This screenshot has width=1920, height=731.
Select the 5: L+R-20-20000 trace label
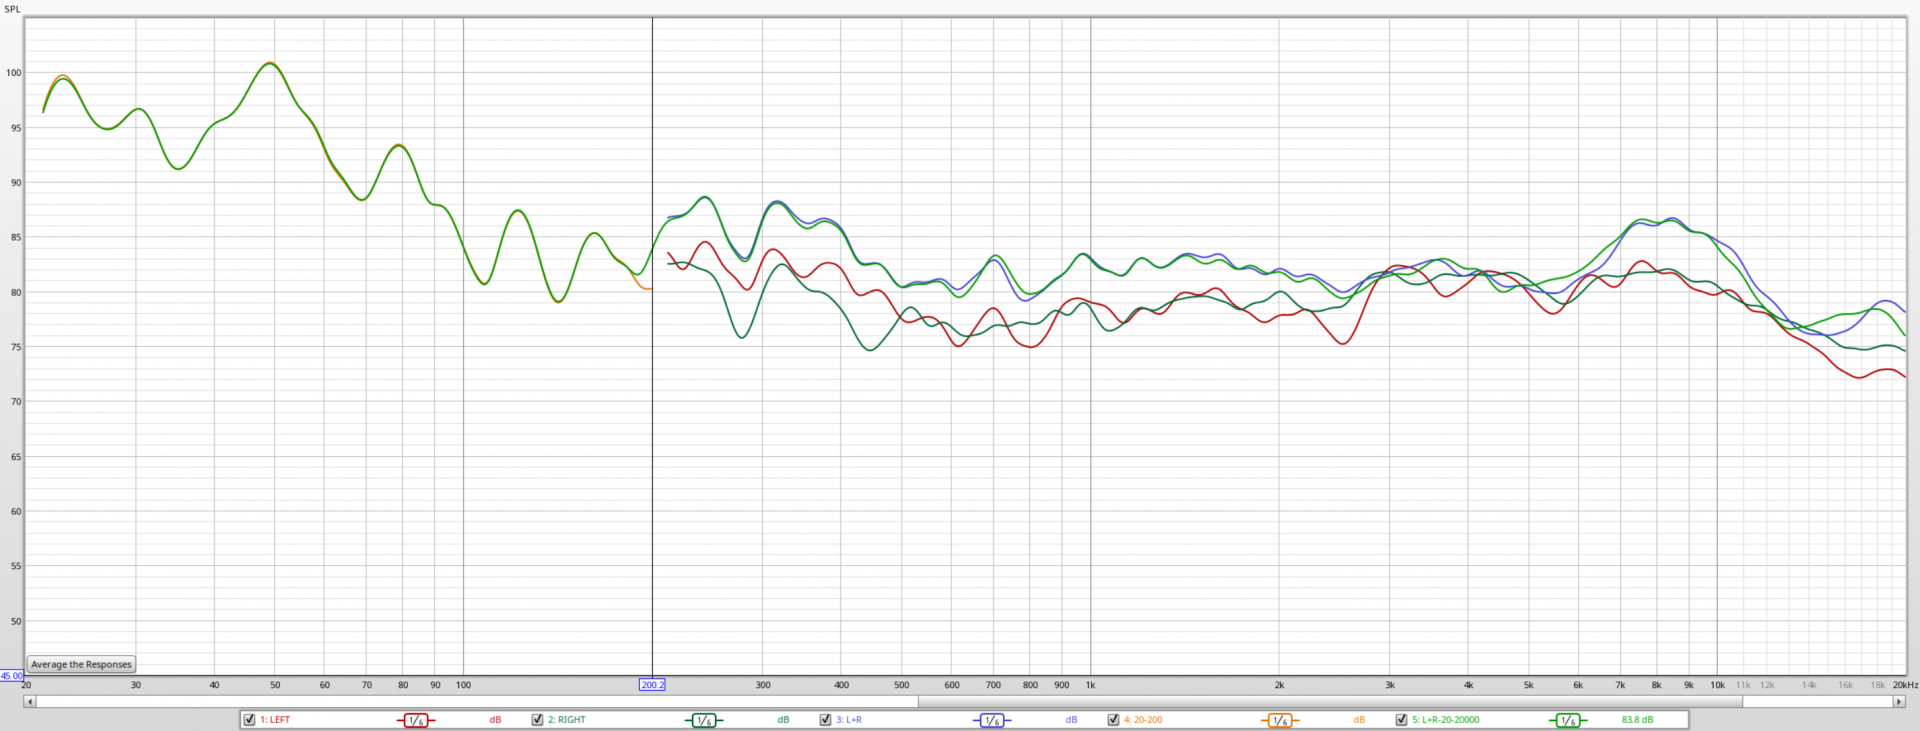1445,720
